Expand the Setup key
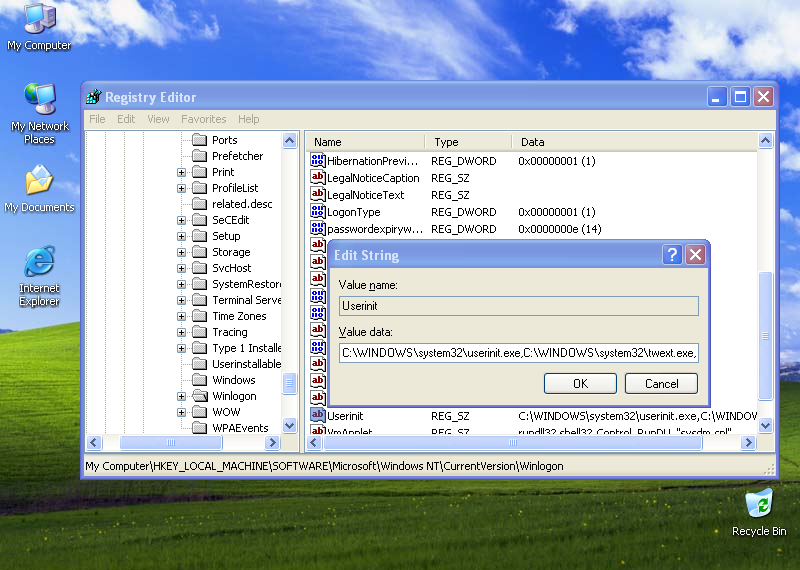 (x=181, y=236)
